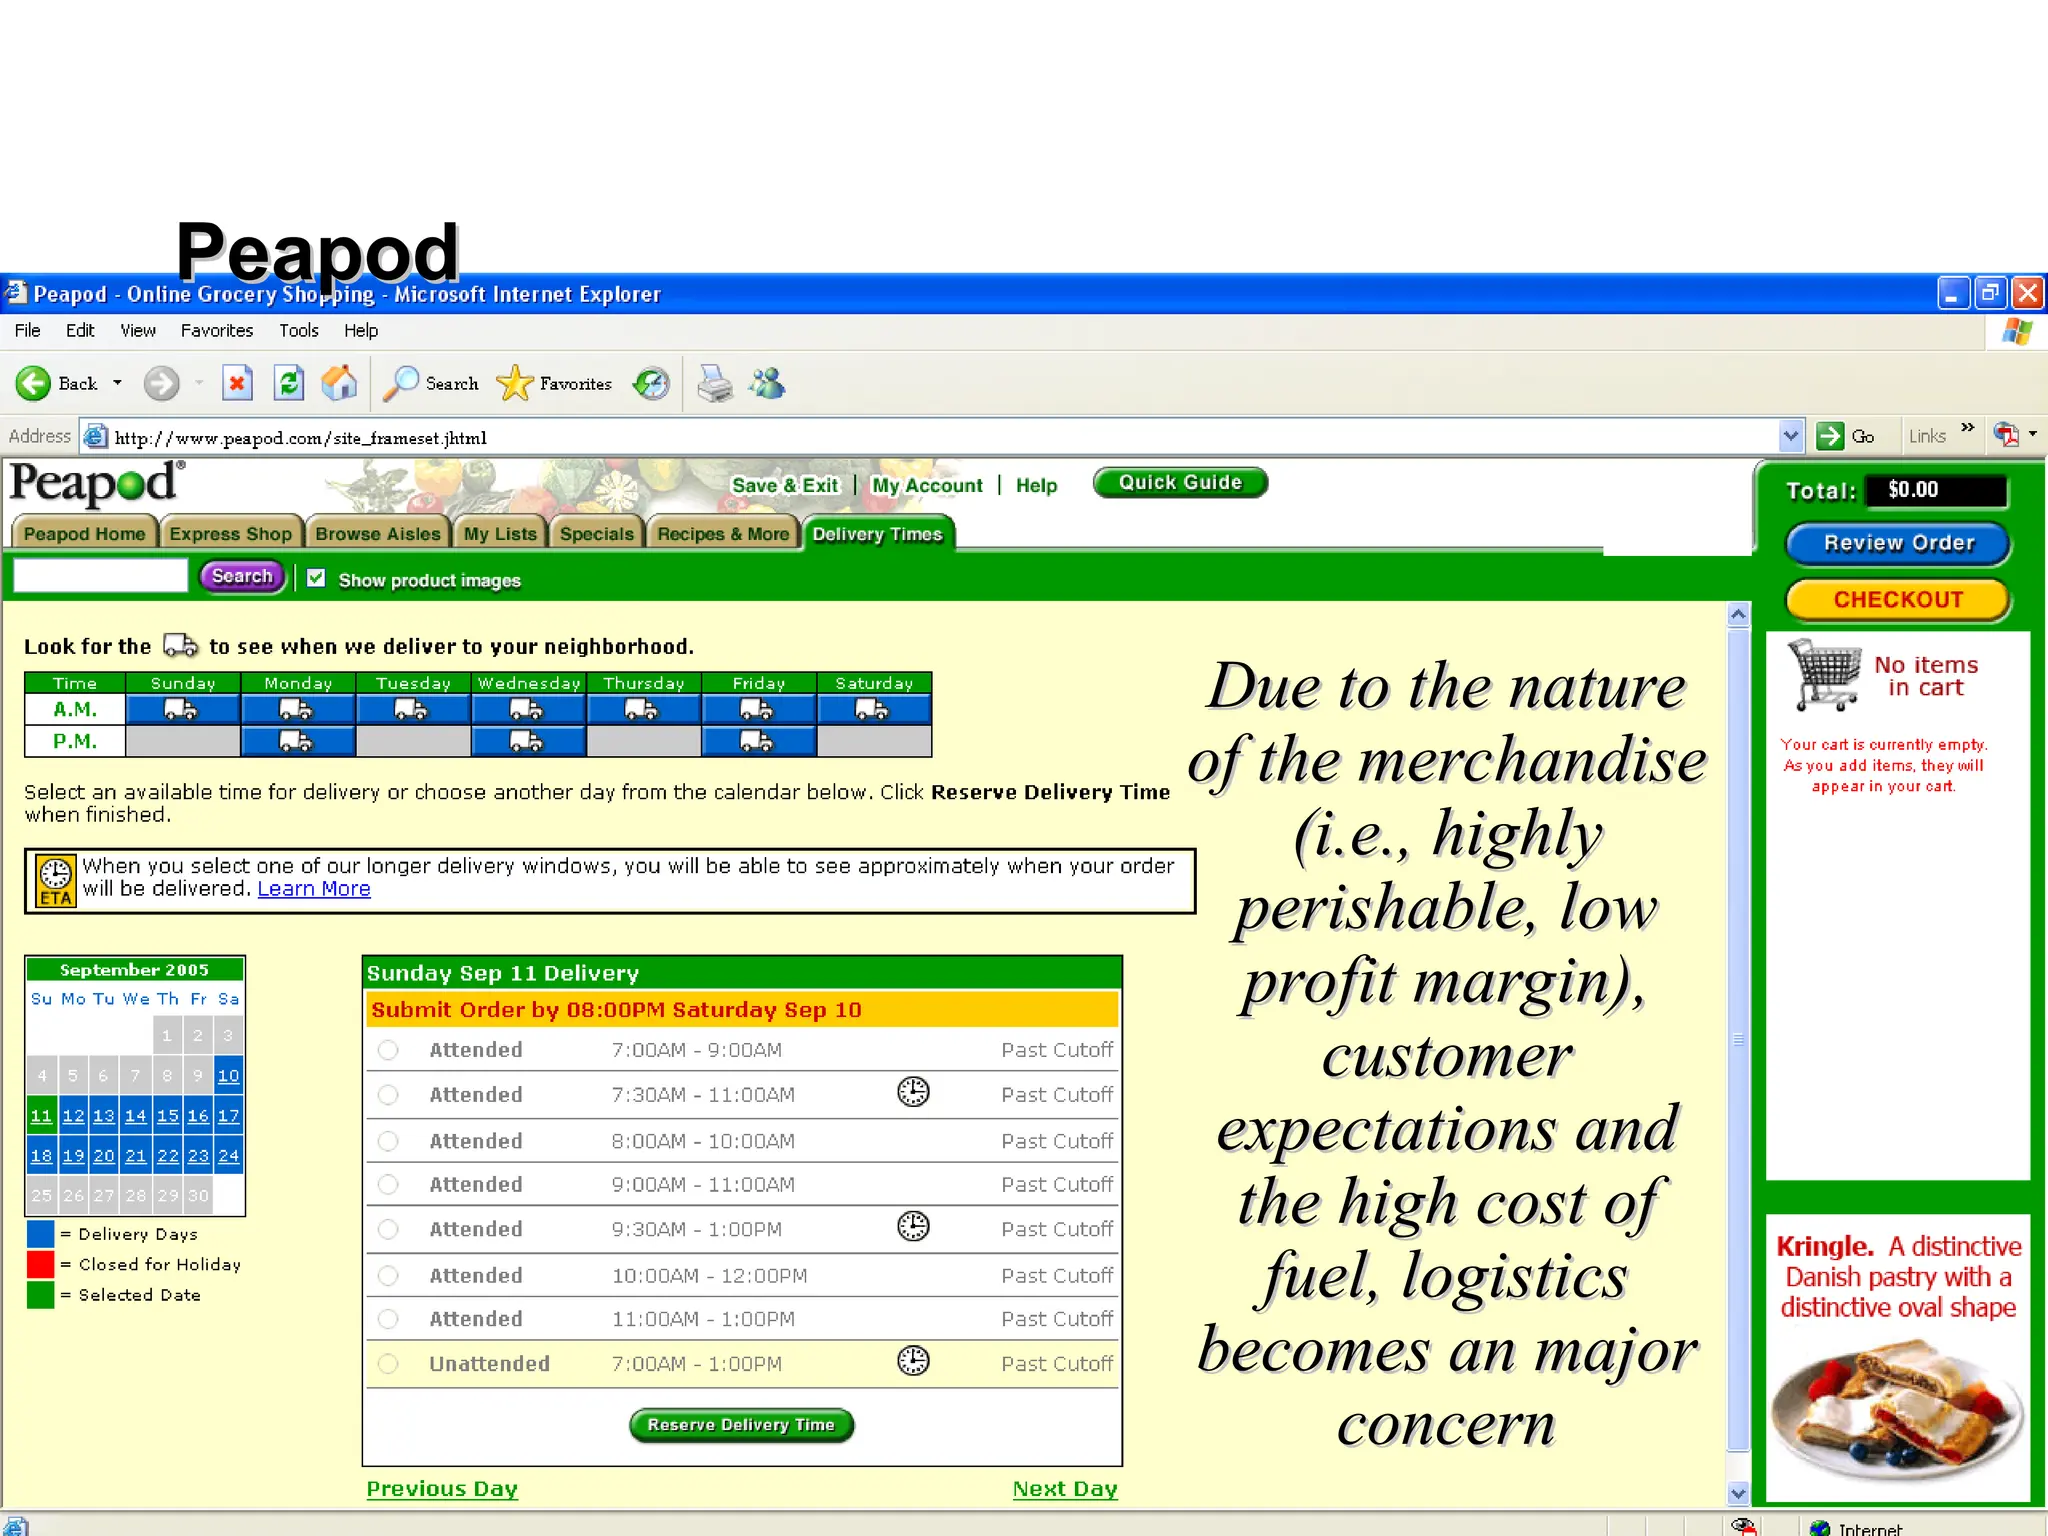This screenshot has height=1536, width=2048.
Task: Click the Monday P.M. delivery truck icon
Action: point(297,741)
